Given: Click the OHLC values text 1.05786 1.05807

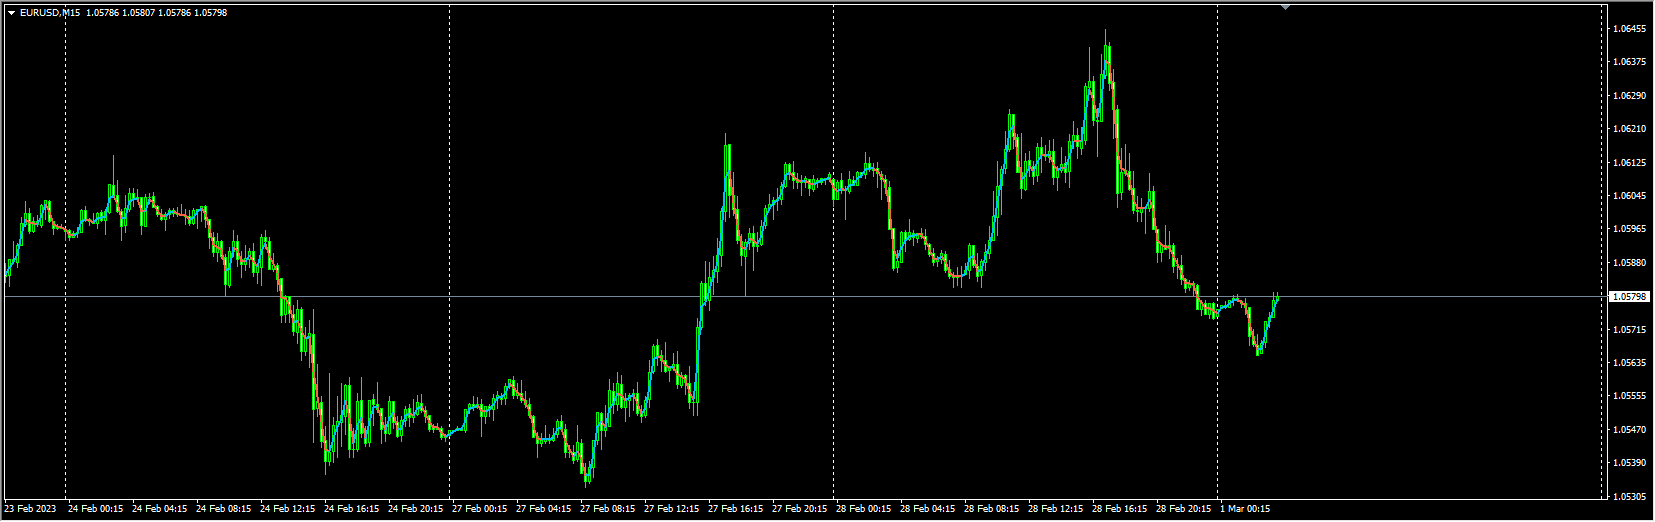Looking at the screenshot, I should pyautogui.click(x=121, y=13).
